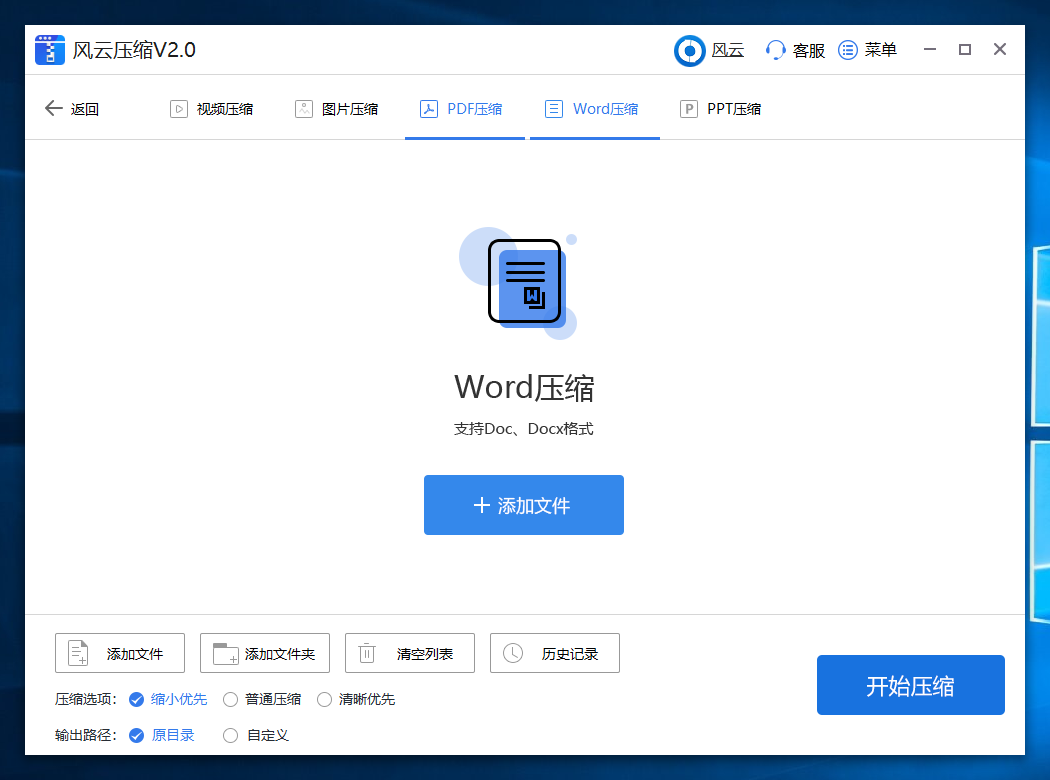Click the 图片压缩 picture icon
The image size is (1050, 780).
[x=304, y=109]
